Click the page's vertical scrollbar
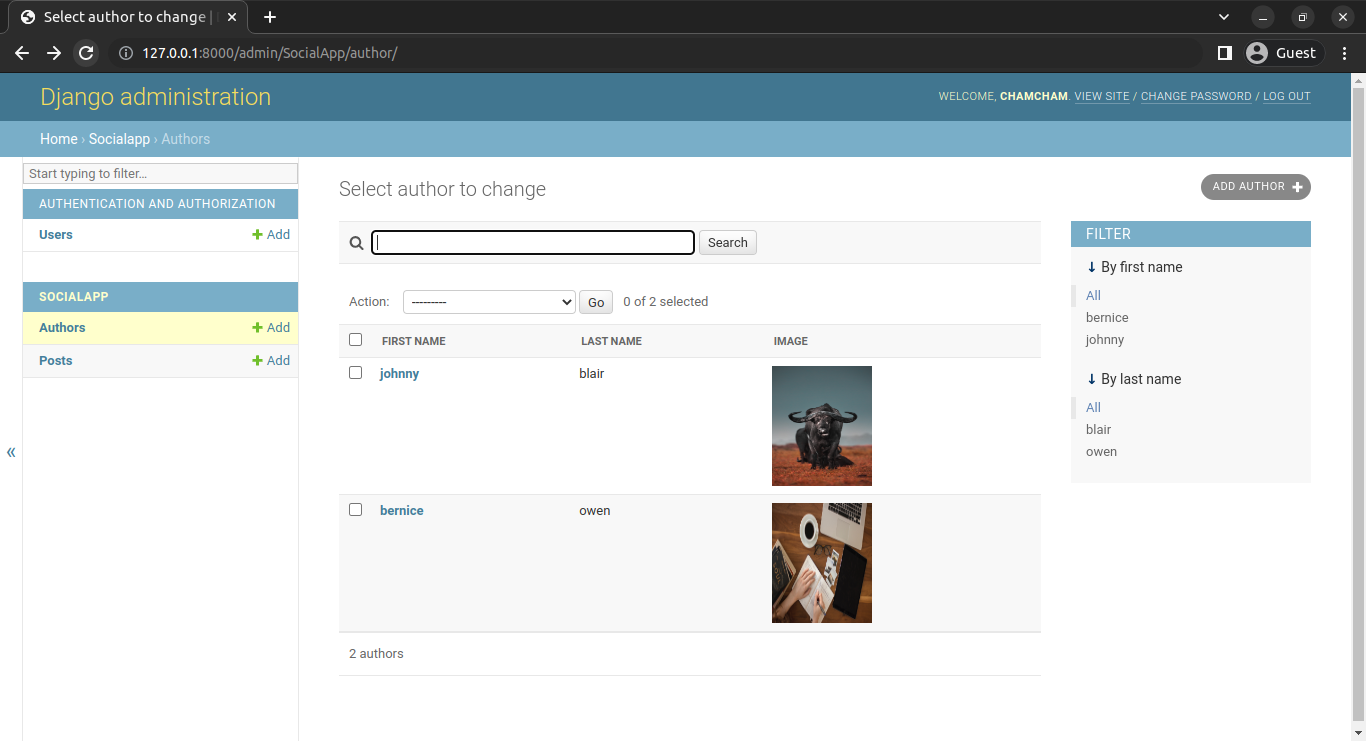1366x741 pixels. point(1358,400)
